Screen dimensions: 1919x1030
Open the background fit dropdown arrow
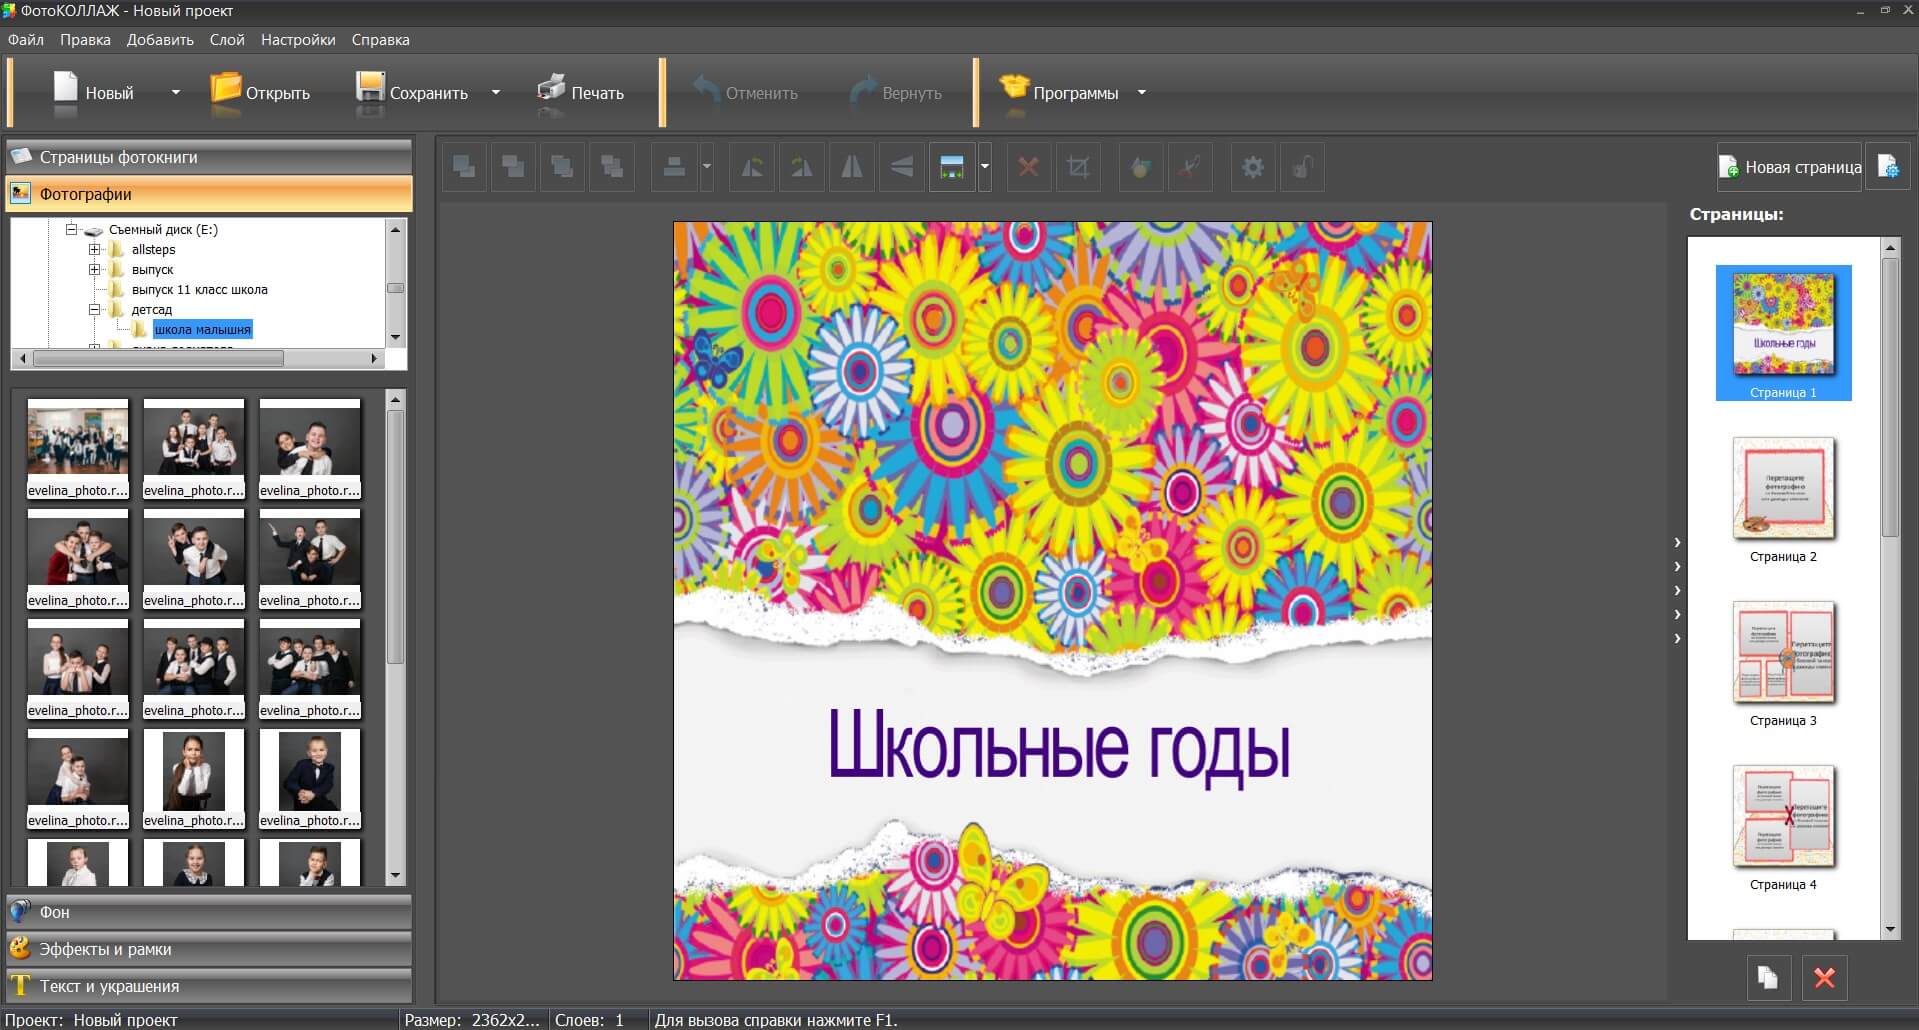[x=985, y=167]
